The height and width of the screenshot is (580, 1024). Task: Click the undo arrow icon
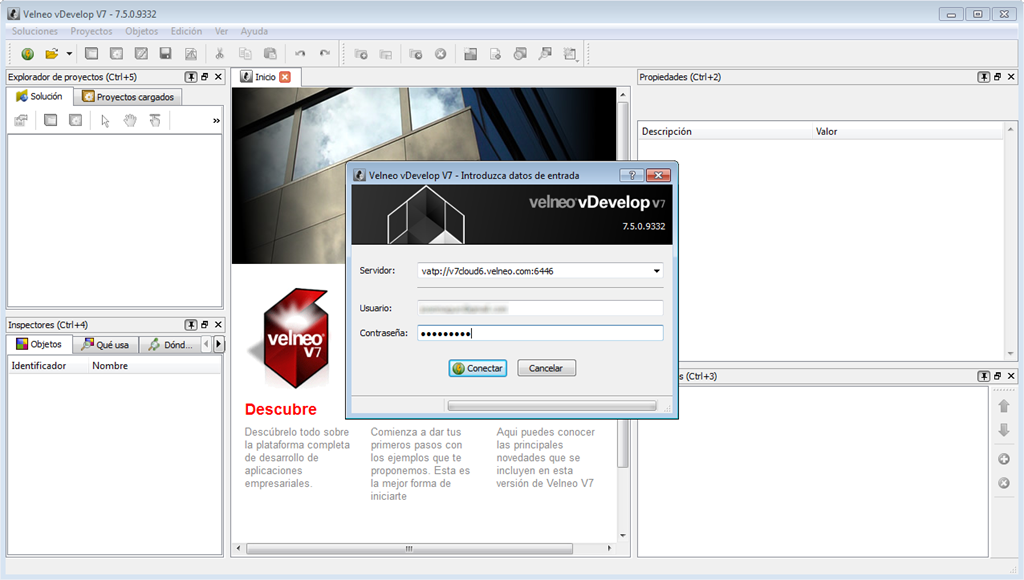pyautogui.click(x=300, y=54)
